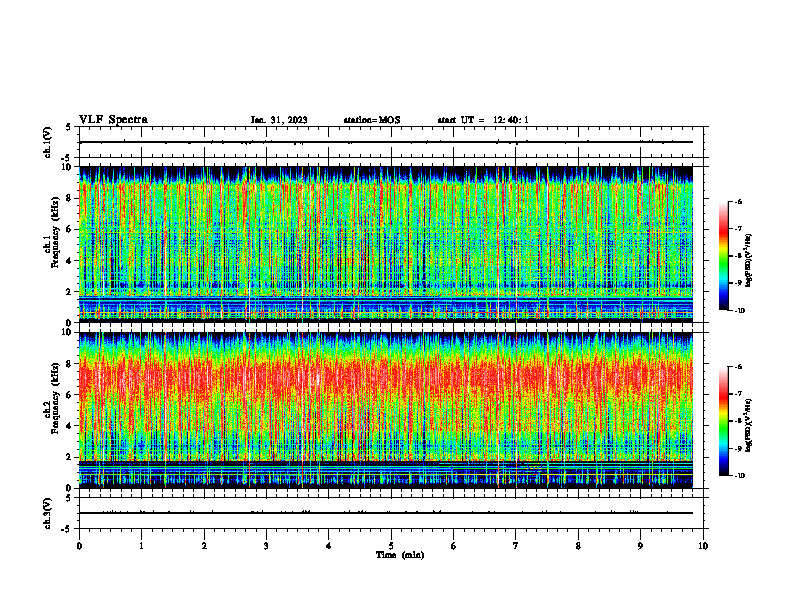Screen dimensions: 792x612
Task: Click the "VLF Spectra" title text
Action: point(114,120)
